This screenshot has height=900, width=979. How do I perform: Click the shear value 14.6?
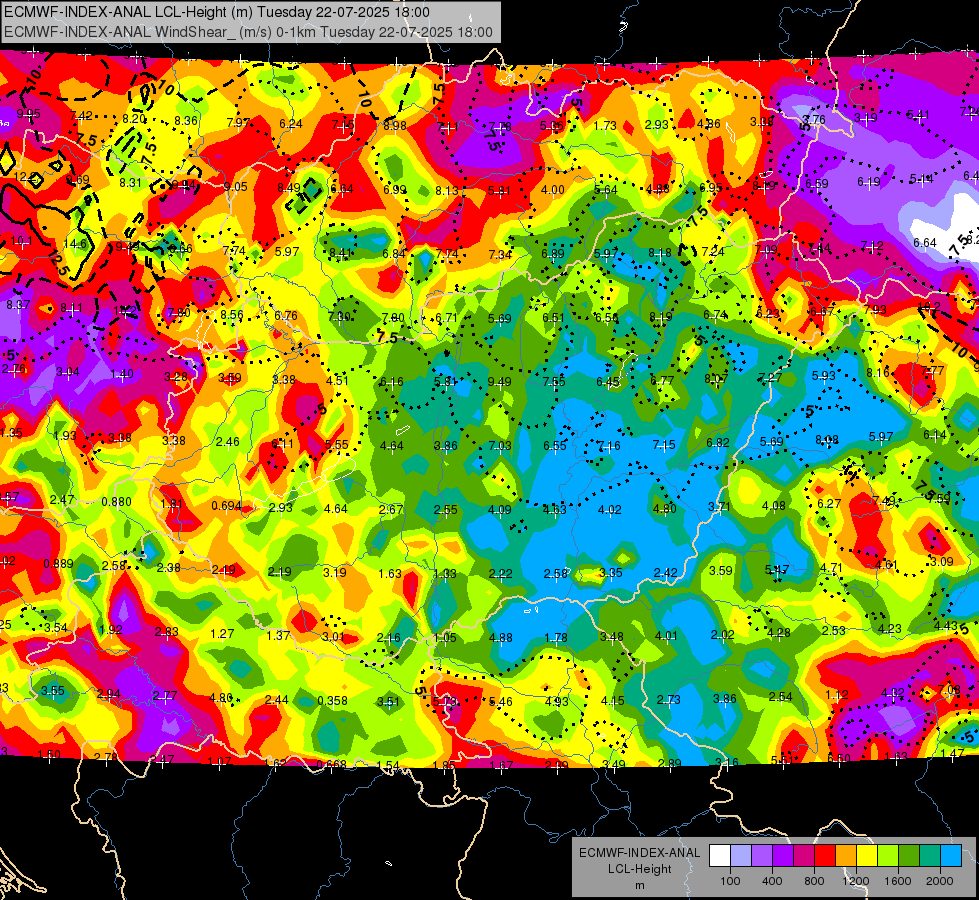click(76, 244)
